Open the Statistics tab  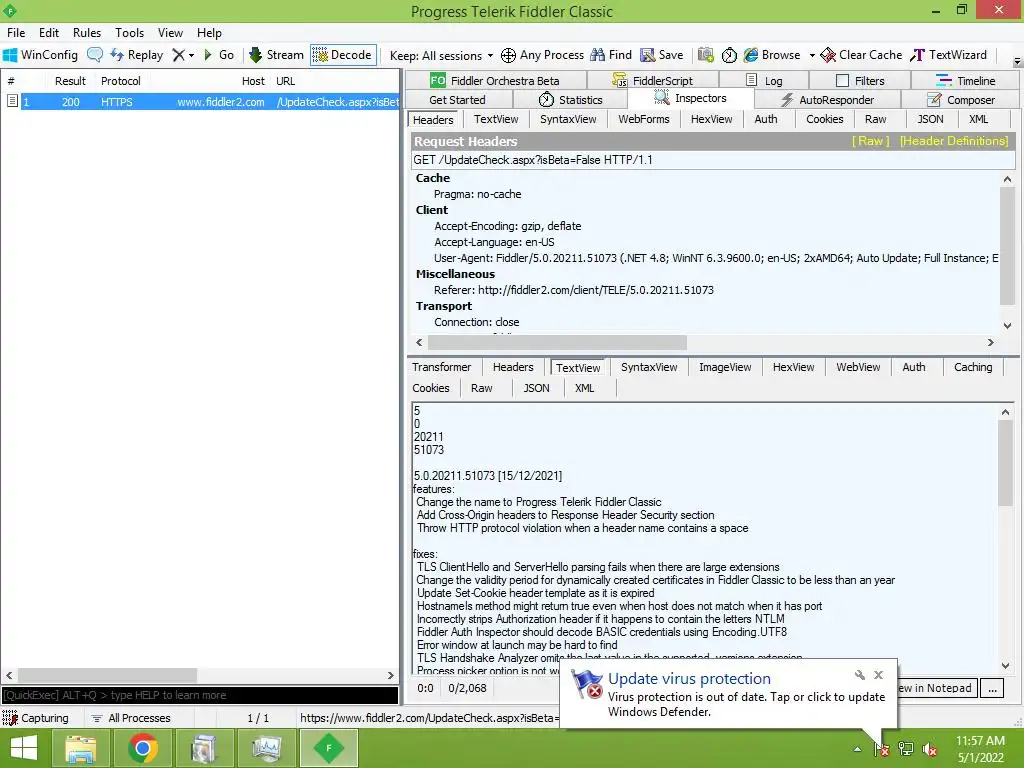pyautogui.click(x=570, y=99)
